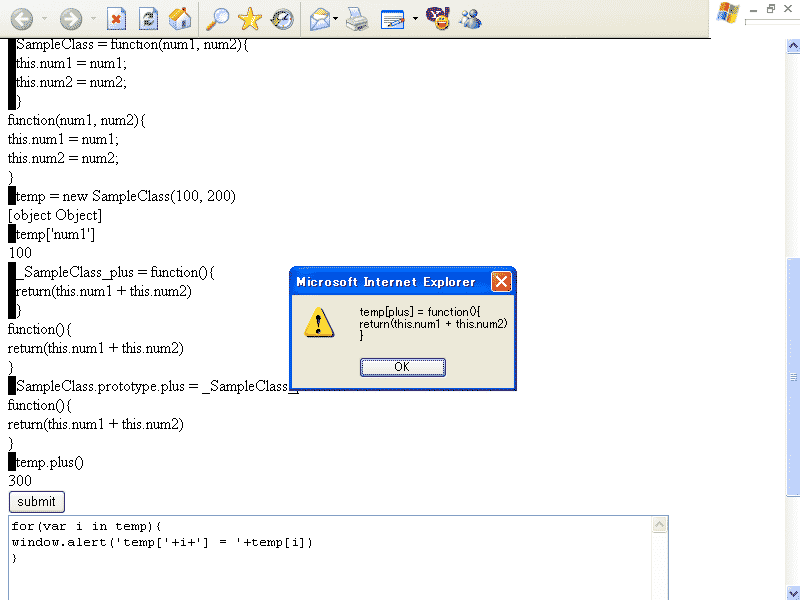Viewport: 800px width, 600px height.
Task: Click the page scrollbar down arrow
Action: point(793,593)
